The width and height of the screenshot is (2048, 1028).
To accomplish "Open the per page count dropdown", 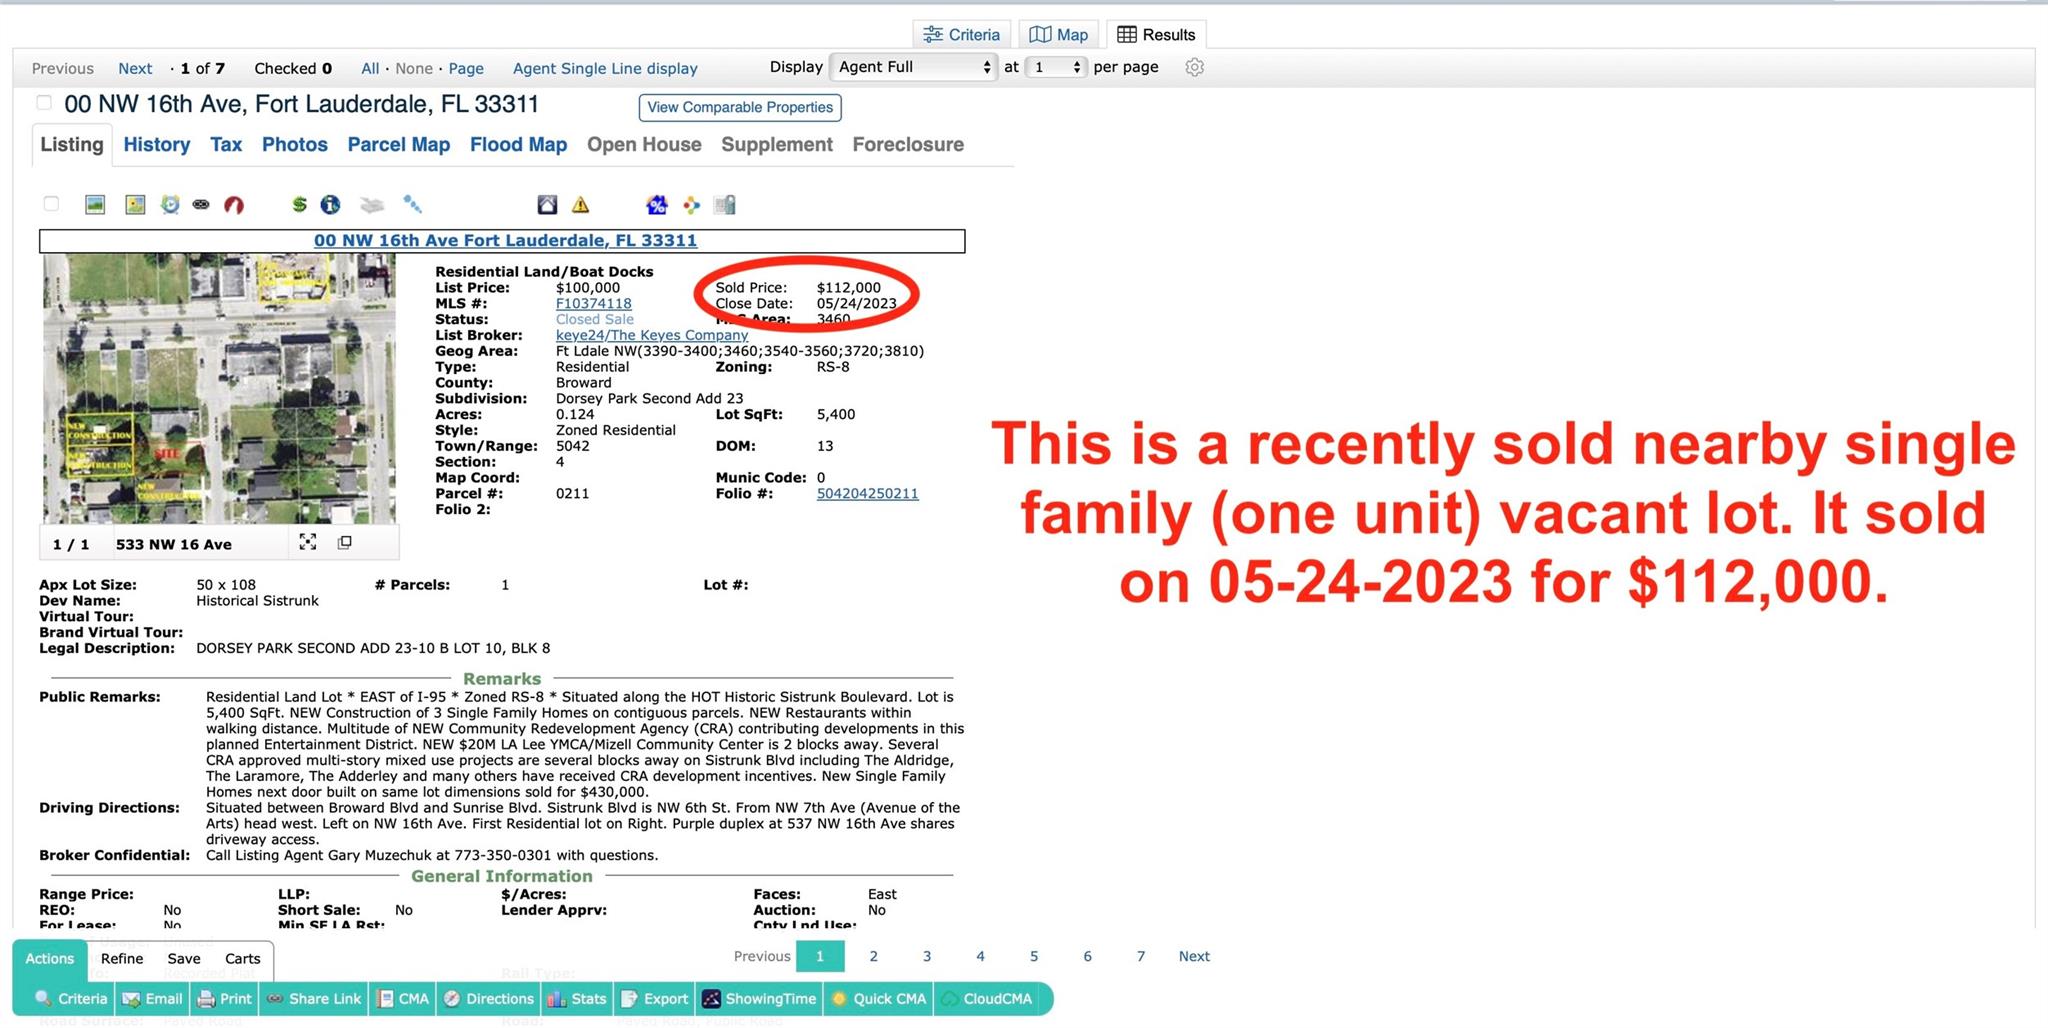I will (1057, 67).
